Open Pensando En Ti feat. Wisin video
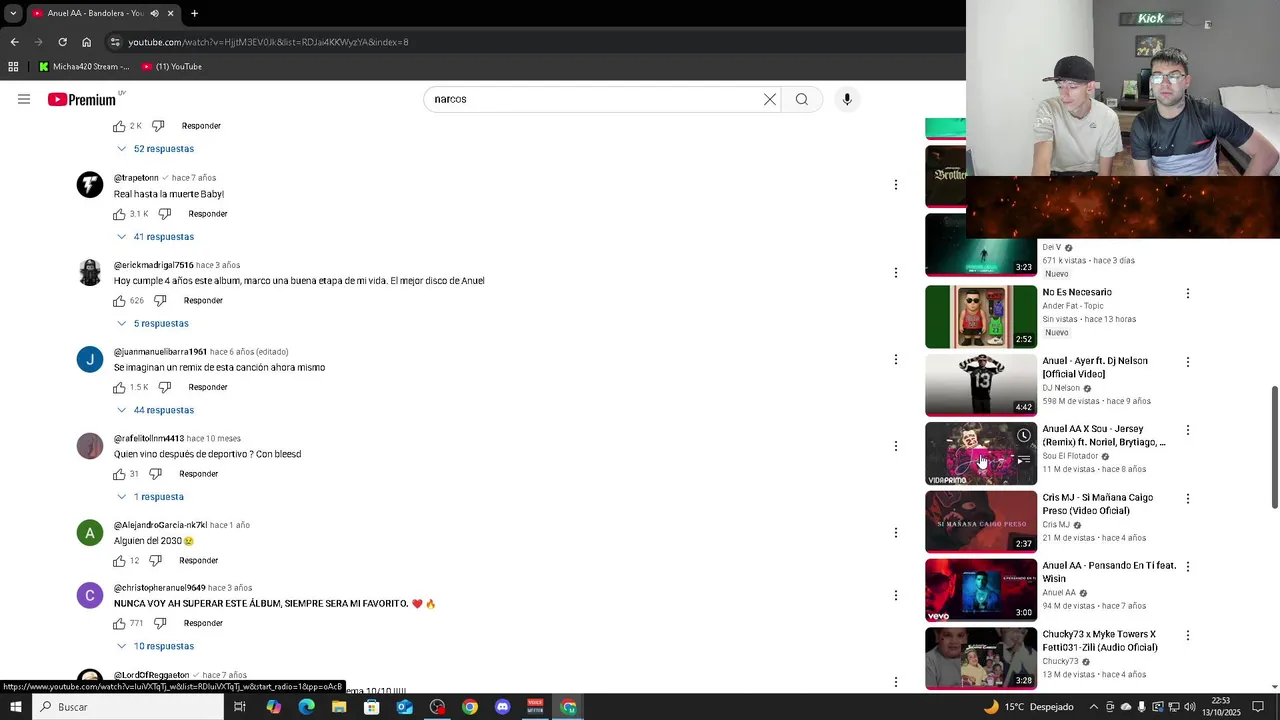This screenshot has width=1280, height=720. (981, 590)
